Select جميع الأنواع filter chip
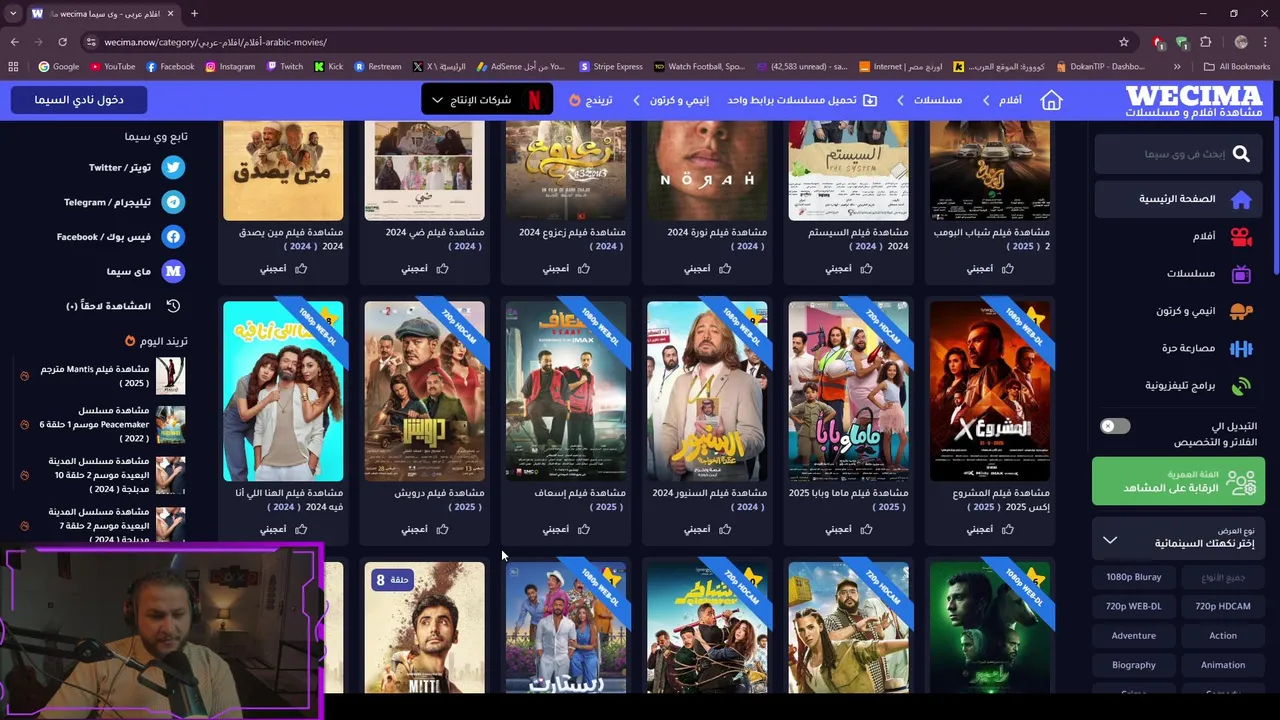Screen dimensions: 1280x720 [1222, 577]
